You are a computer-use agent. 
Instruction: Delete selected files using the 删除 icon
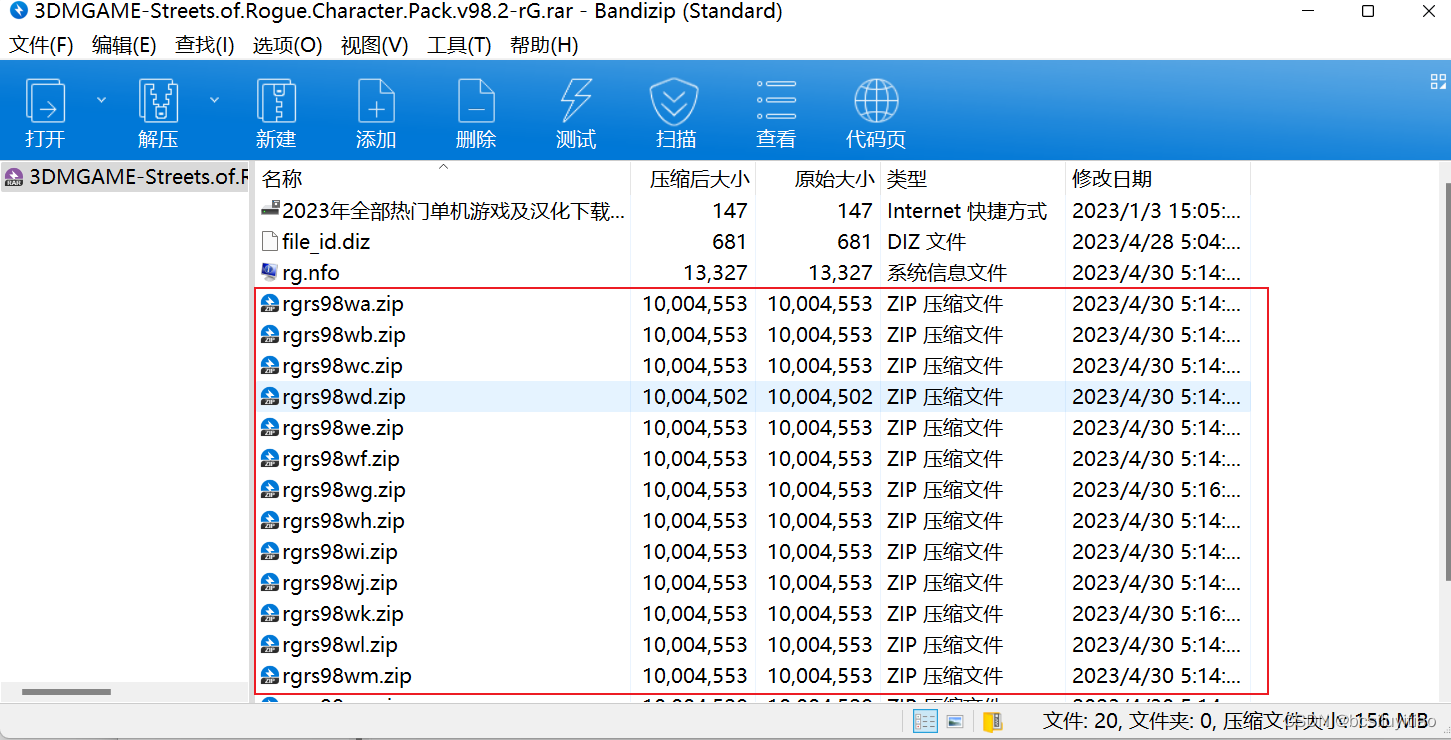pyautogui.click(x=476, y=110)
